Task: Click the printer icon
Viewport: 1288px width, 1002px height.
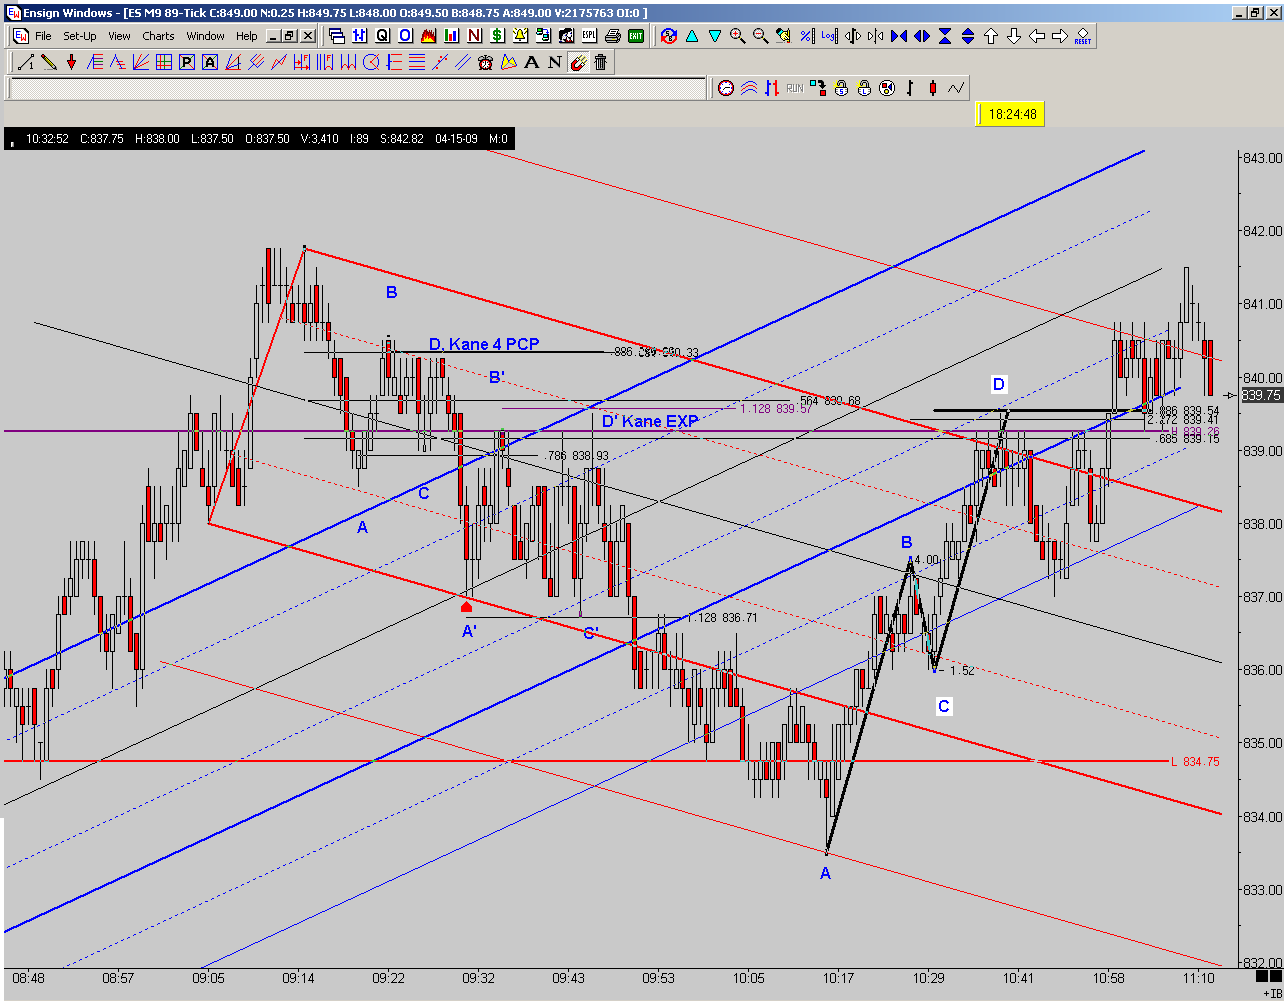Action: [x=612, y=35]
